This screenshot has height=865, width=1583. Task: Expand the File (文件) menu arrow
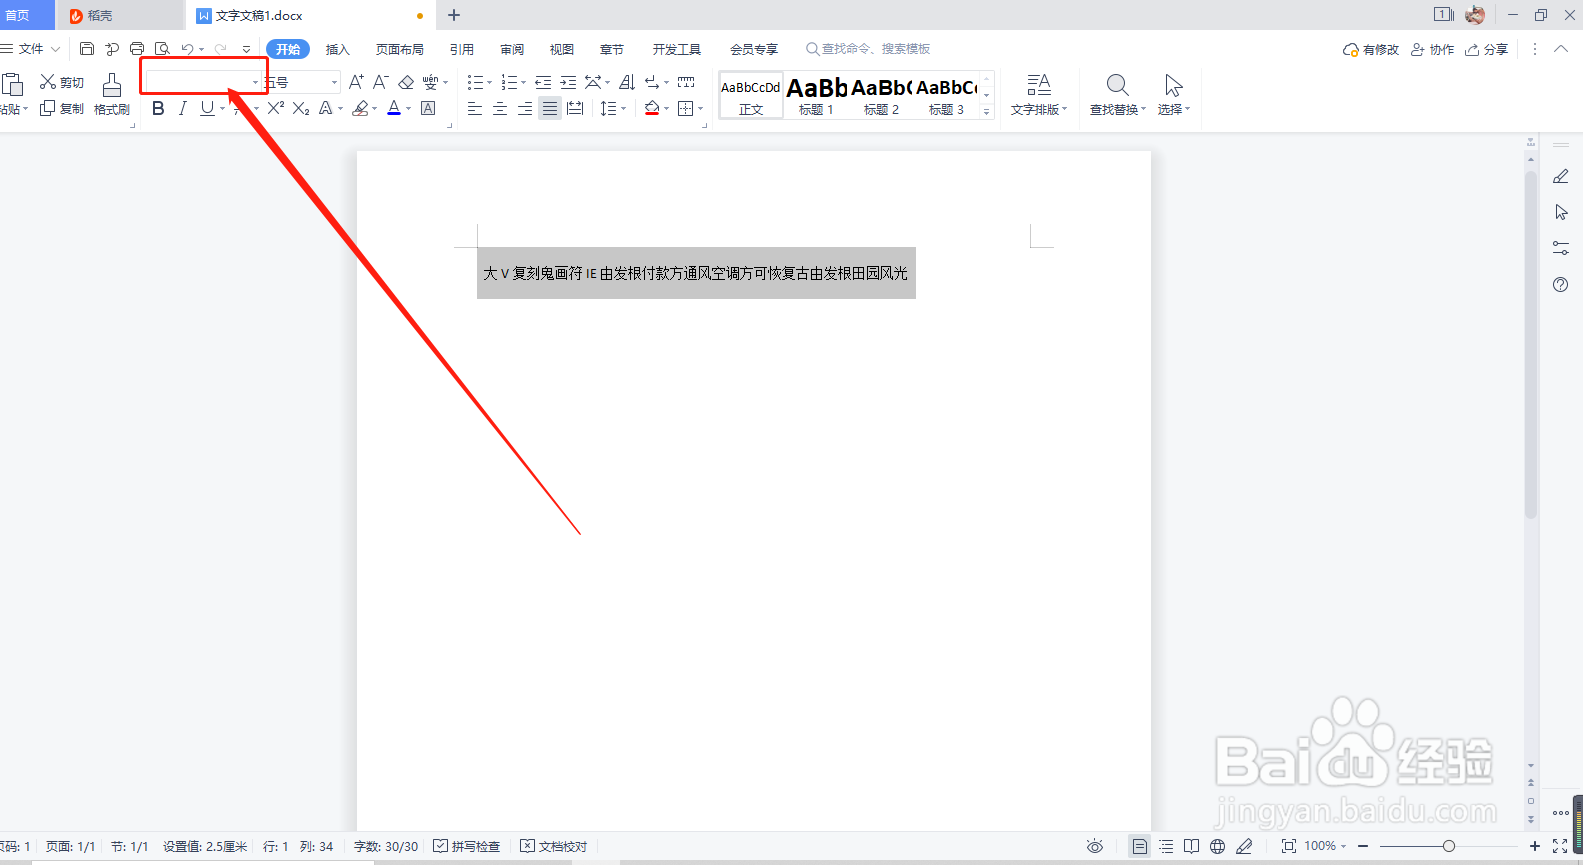pos(56,49)
